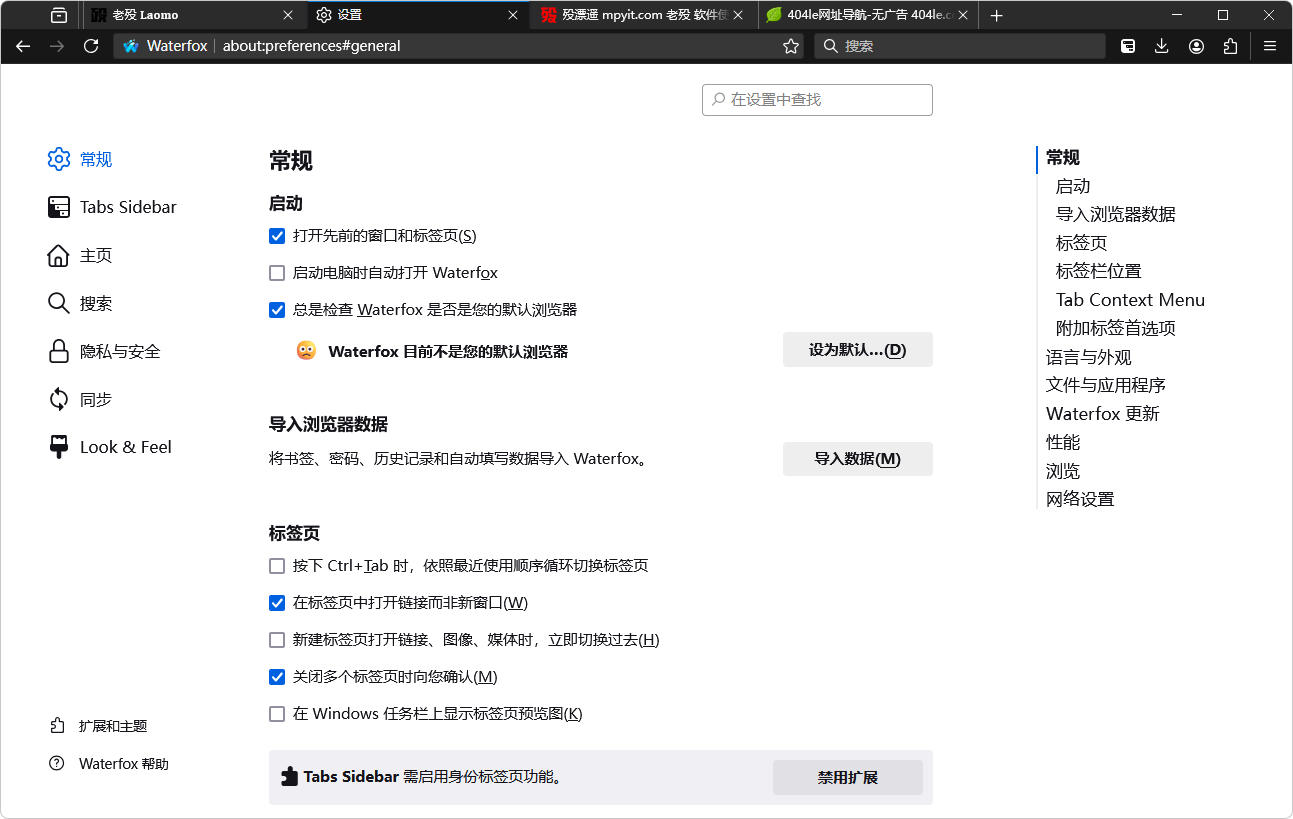Jump to 语言与外观 in outline
Screen dimensions: 1293x819
(x=1089, y=357)
